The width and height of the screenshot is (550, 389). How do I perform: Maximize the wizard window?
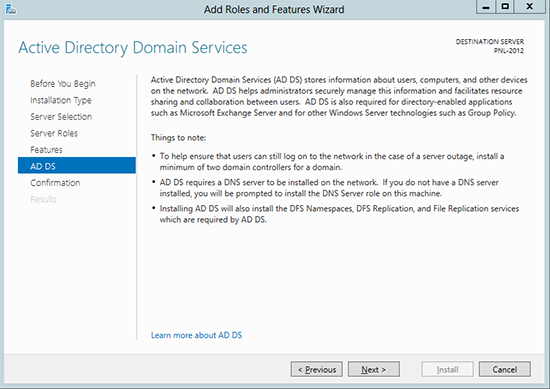(x=505, y=7)
